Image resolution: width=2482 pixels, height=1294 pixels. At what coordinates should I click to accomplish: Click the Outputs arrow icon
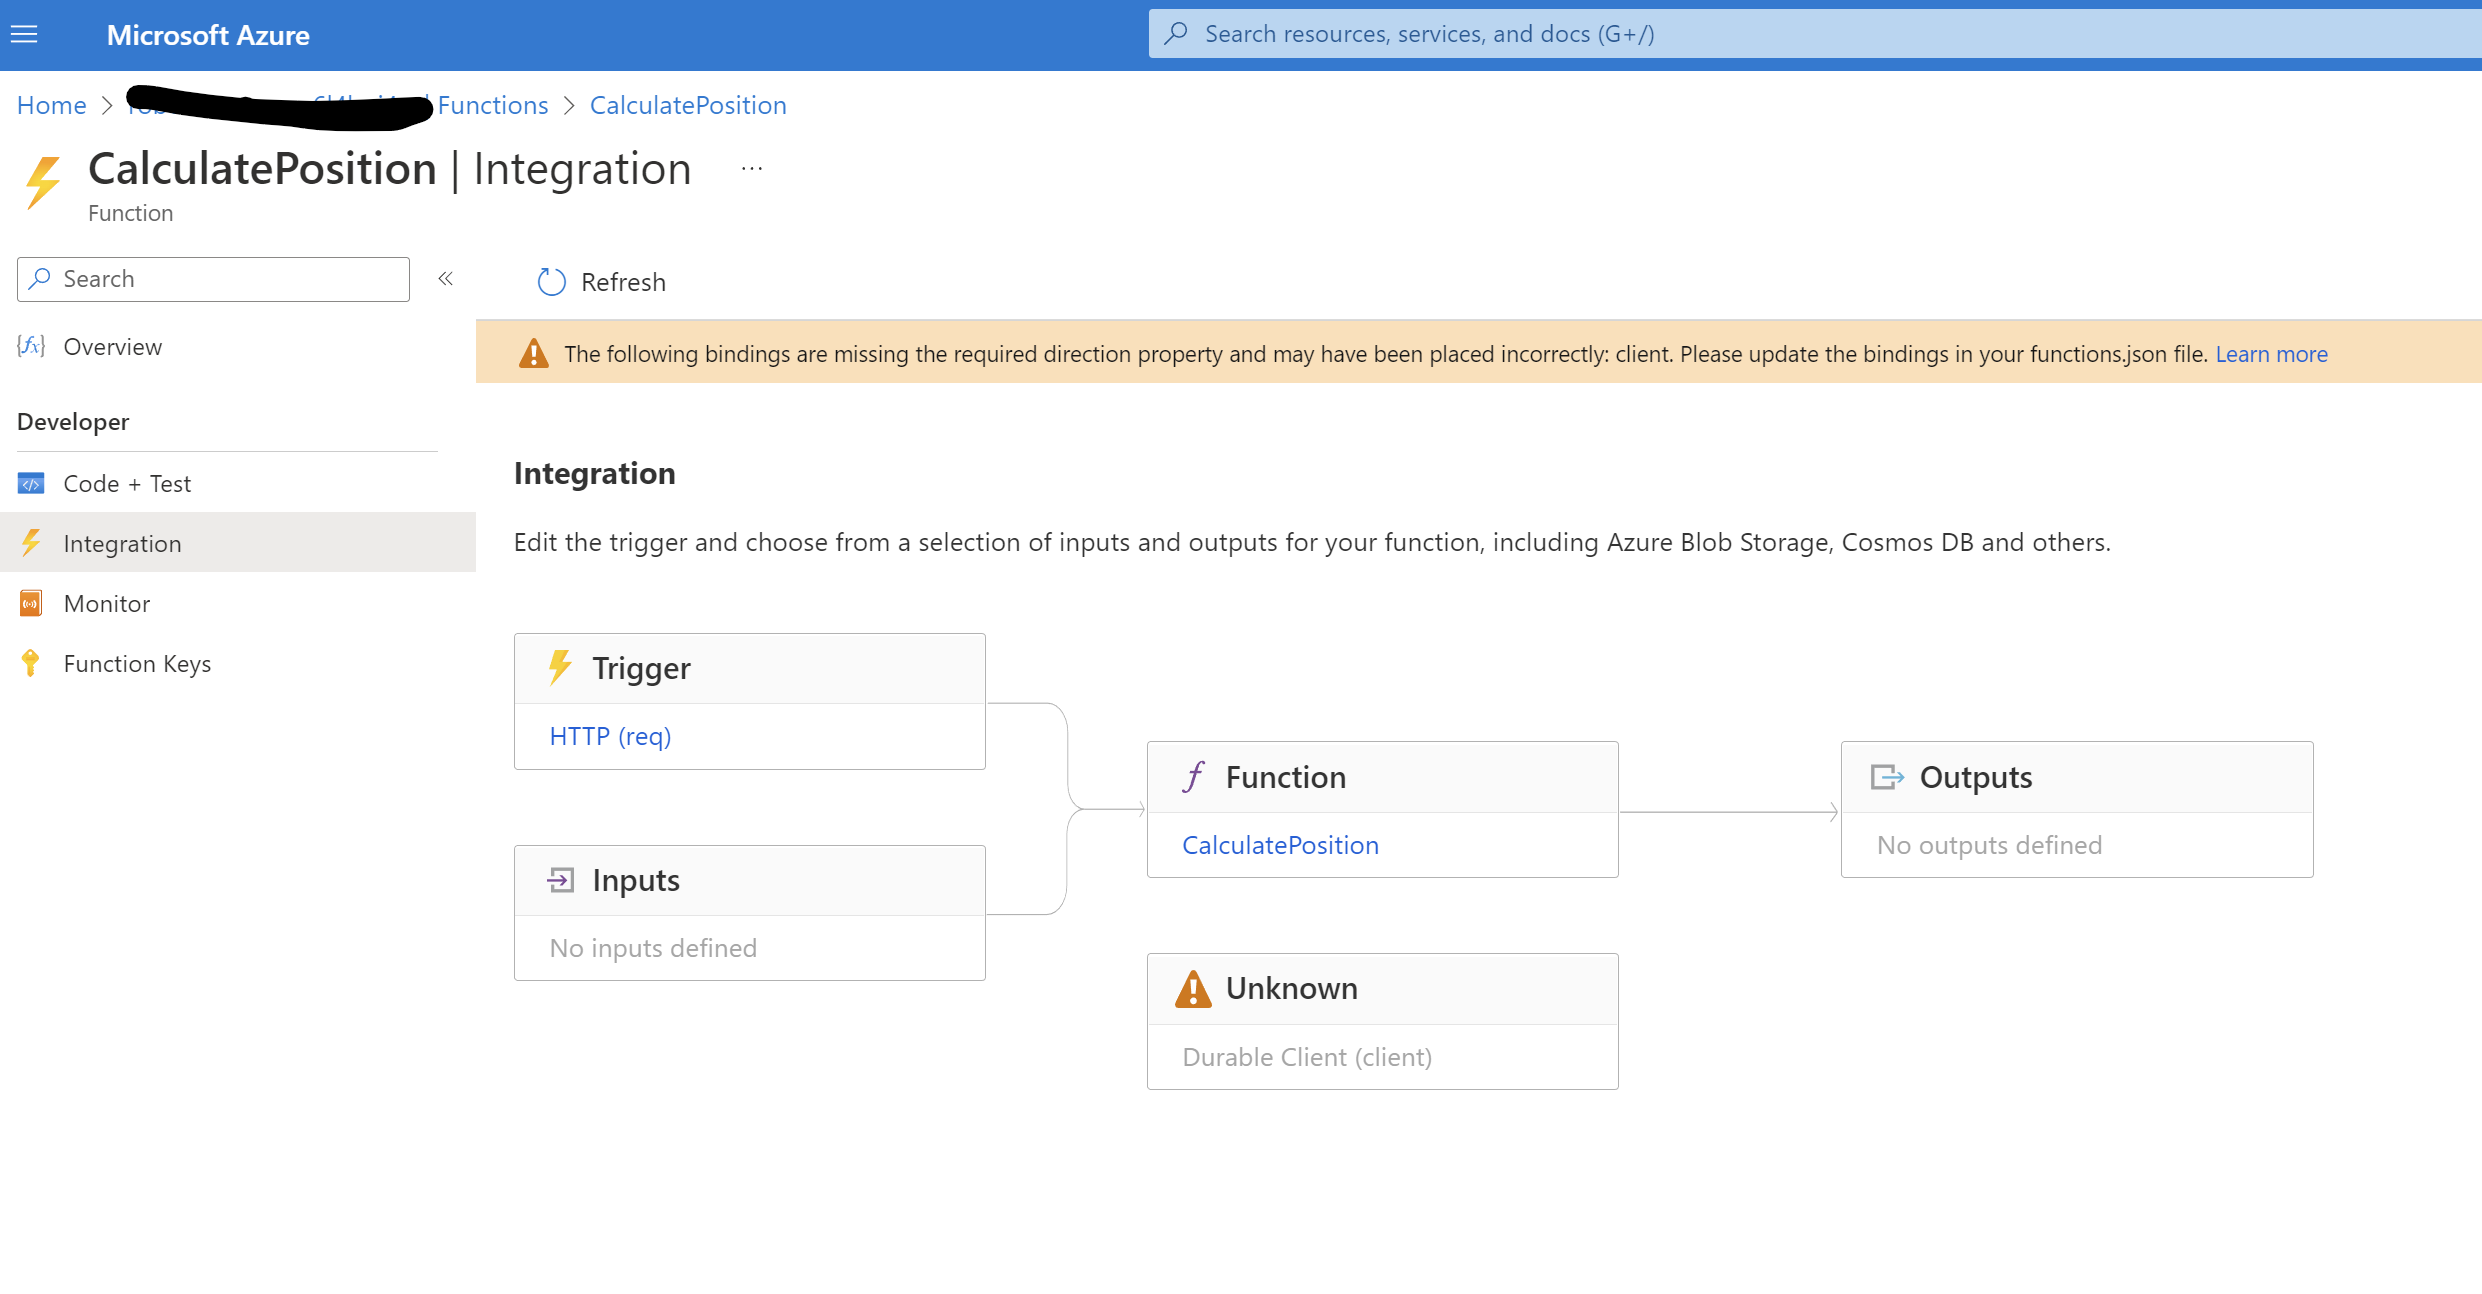click(x=1887, y=777)
